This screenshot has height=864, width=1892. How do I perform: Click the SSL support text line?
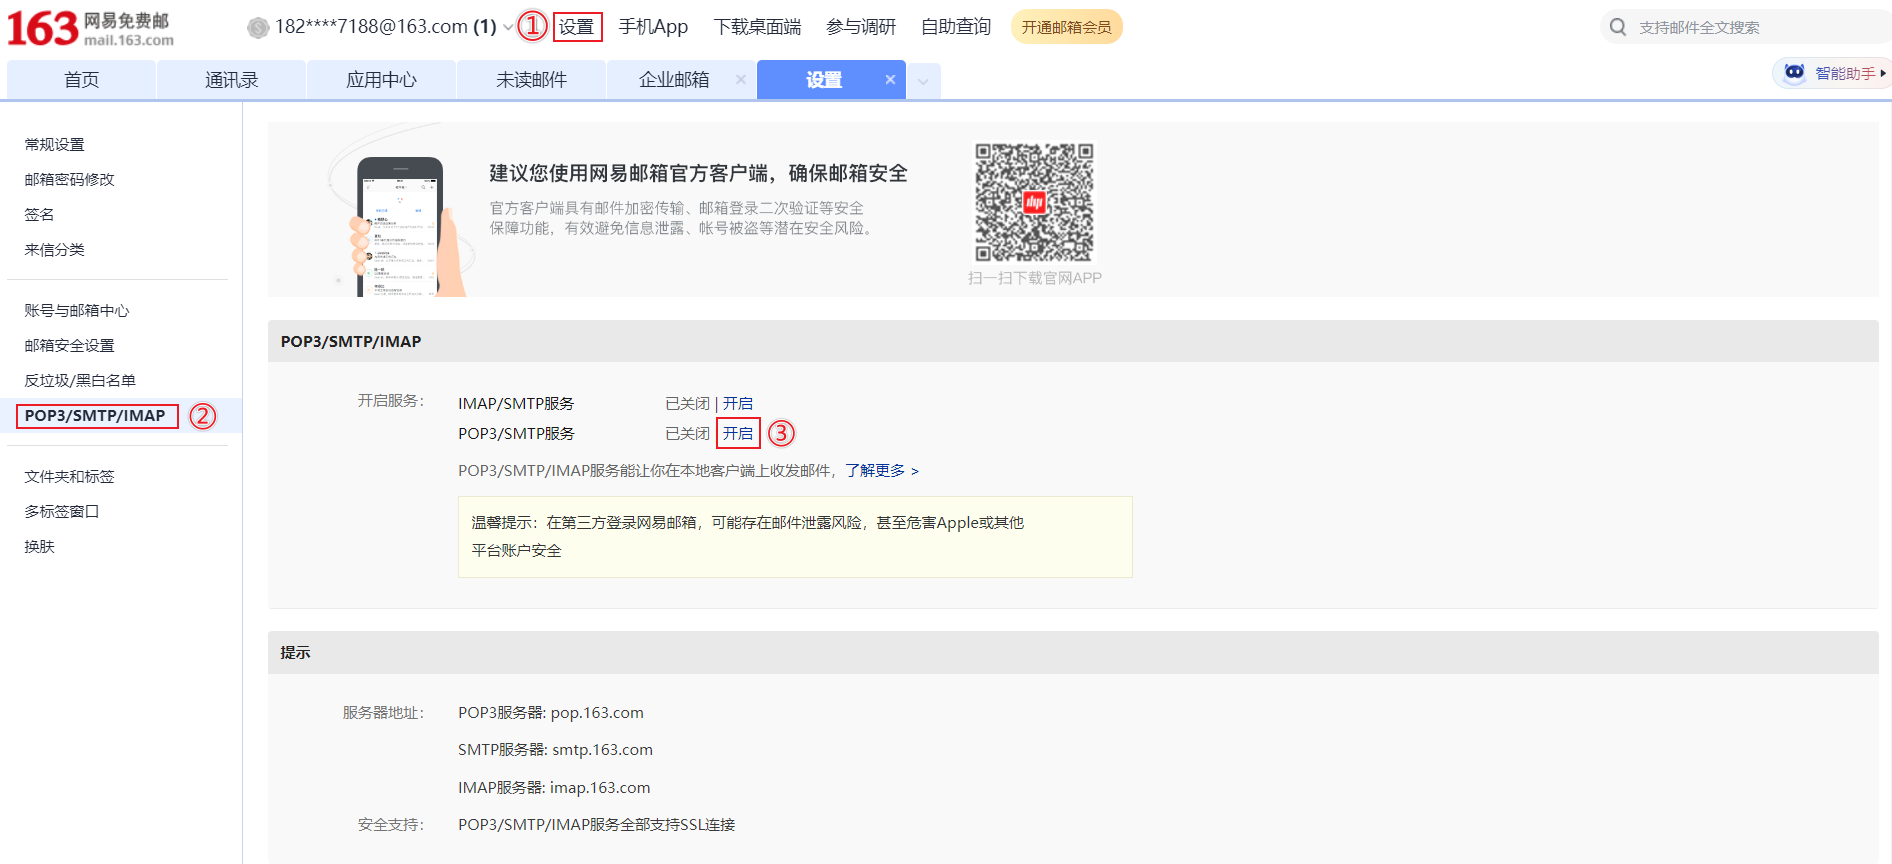click(597, 825)
